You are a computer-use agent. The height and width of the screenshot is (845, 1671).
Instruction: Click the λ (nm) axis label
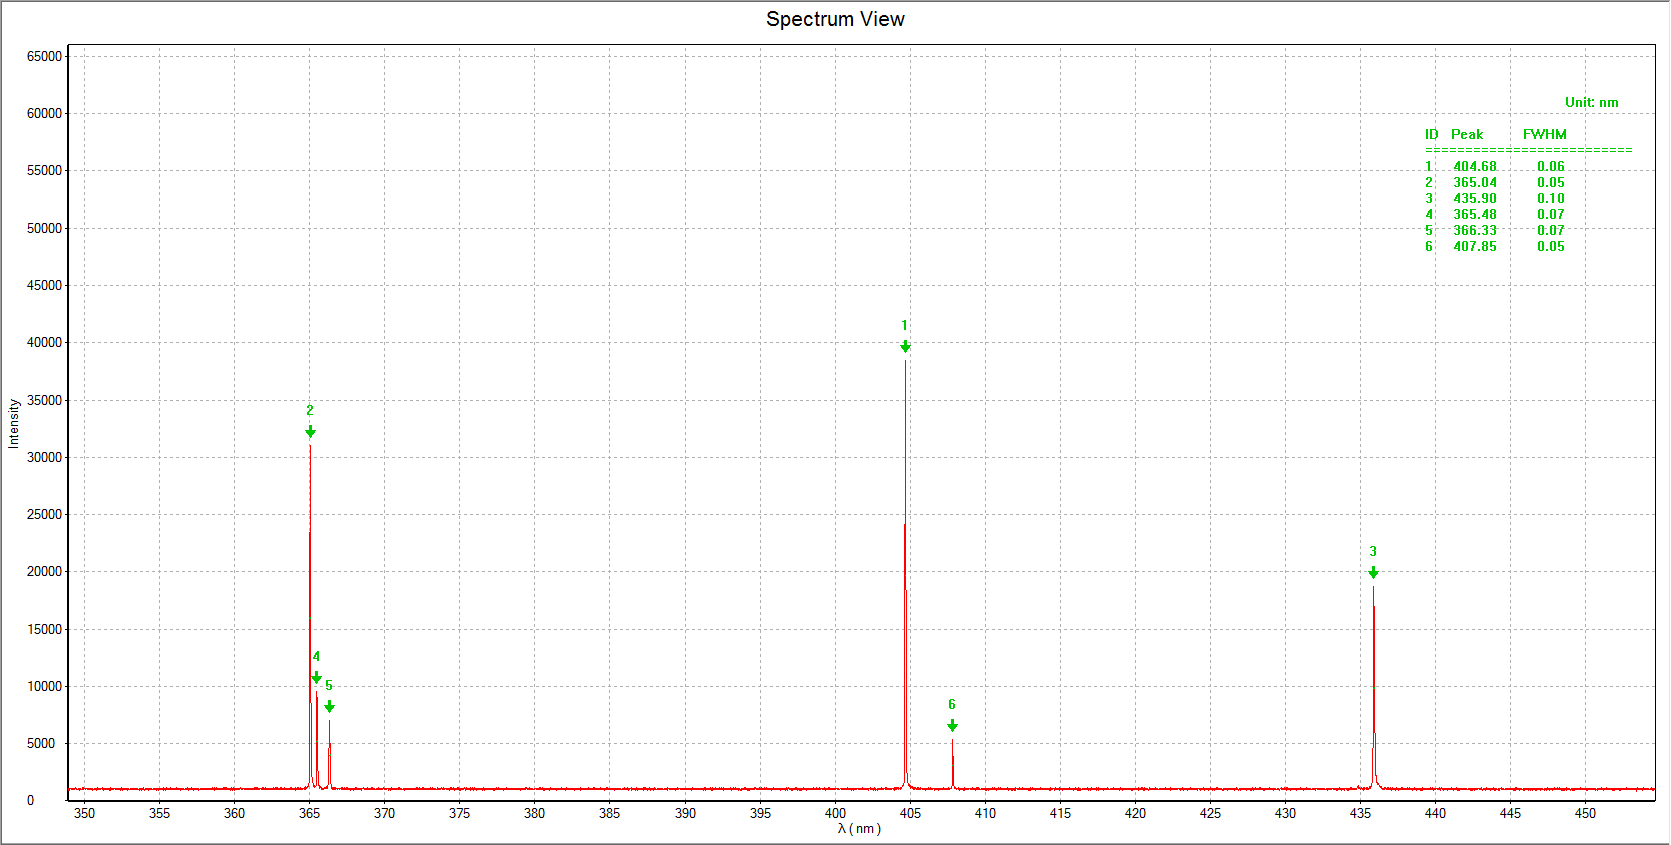pyautogui.click(x=859, y=829)
